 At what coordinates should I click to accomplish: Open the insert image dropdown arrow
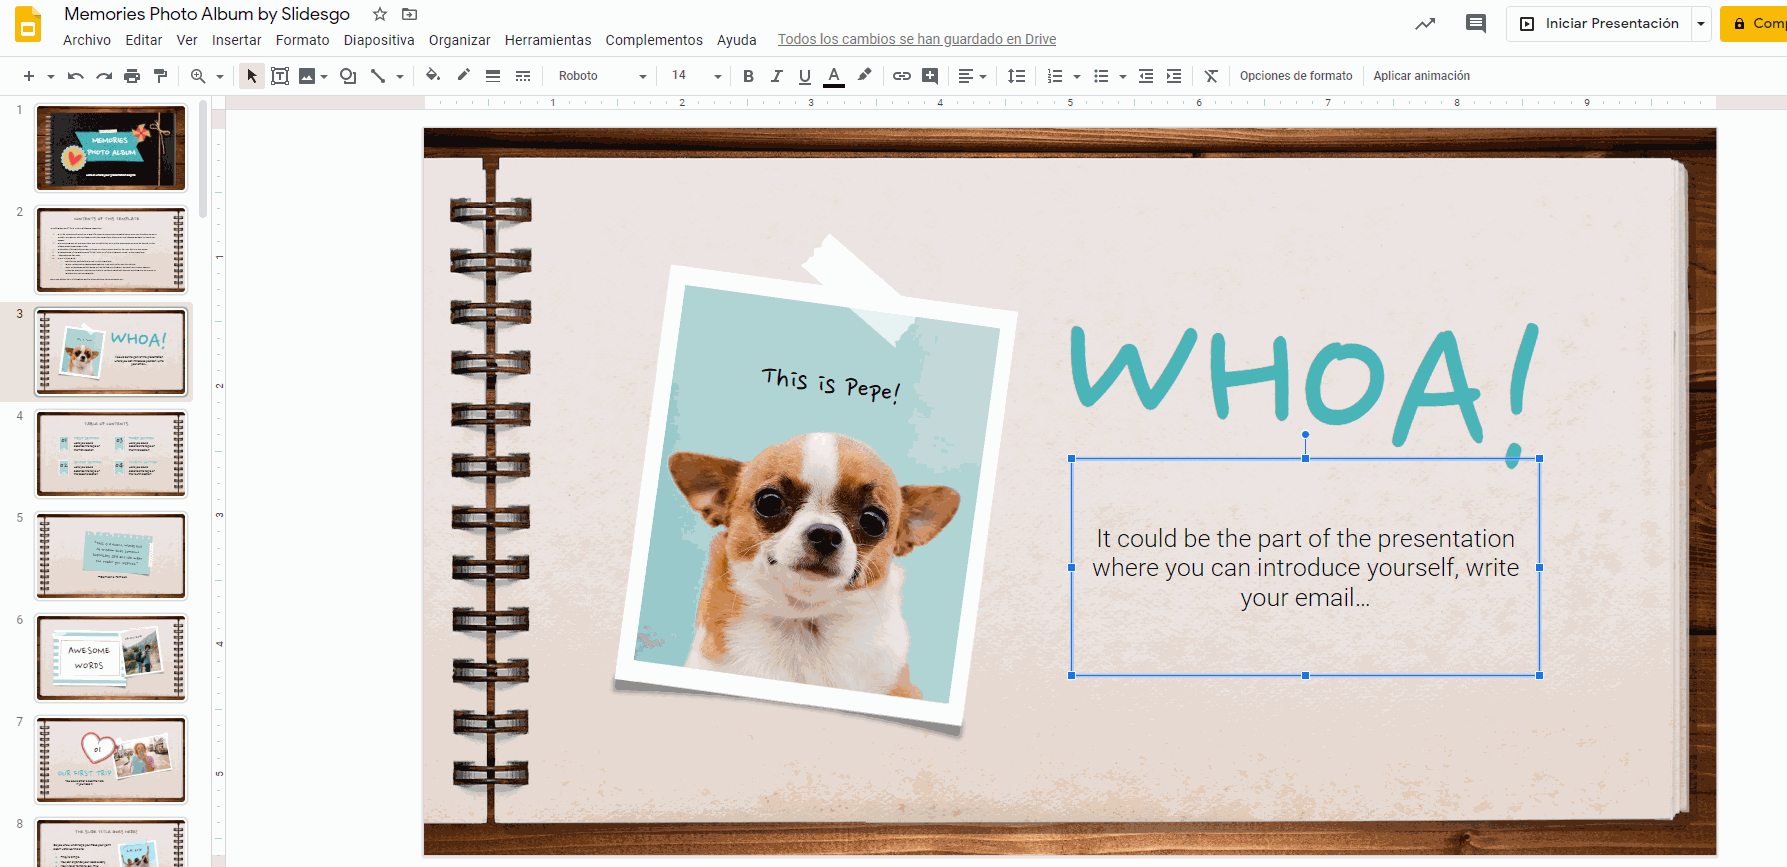coord(324,76)
